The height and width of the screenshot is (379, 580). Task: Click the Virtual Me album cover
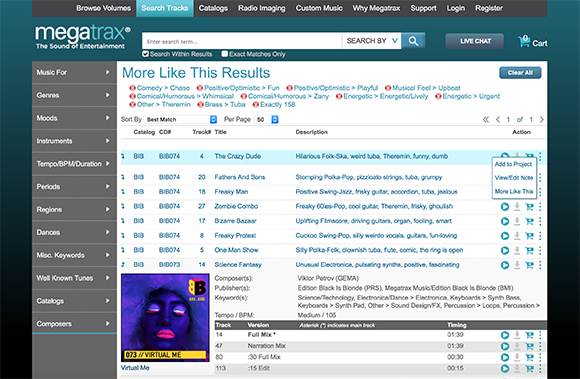coord(165,318)
